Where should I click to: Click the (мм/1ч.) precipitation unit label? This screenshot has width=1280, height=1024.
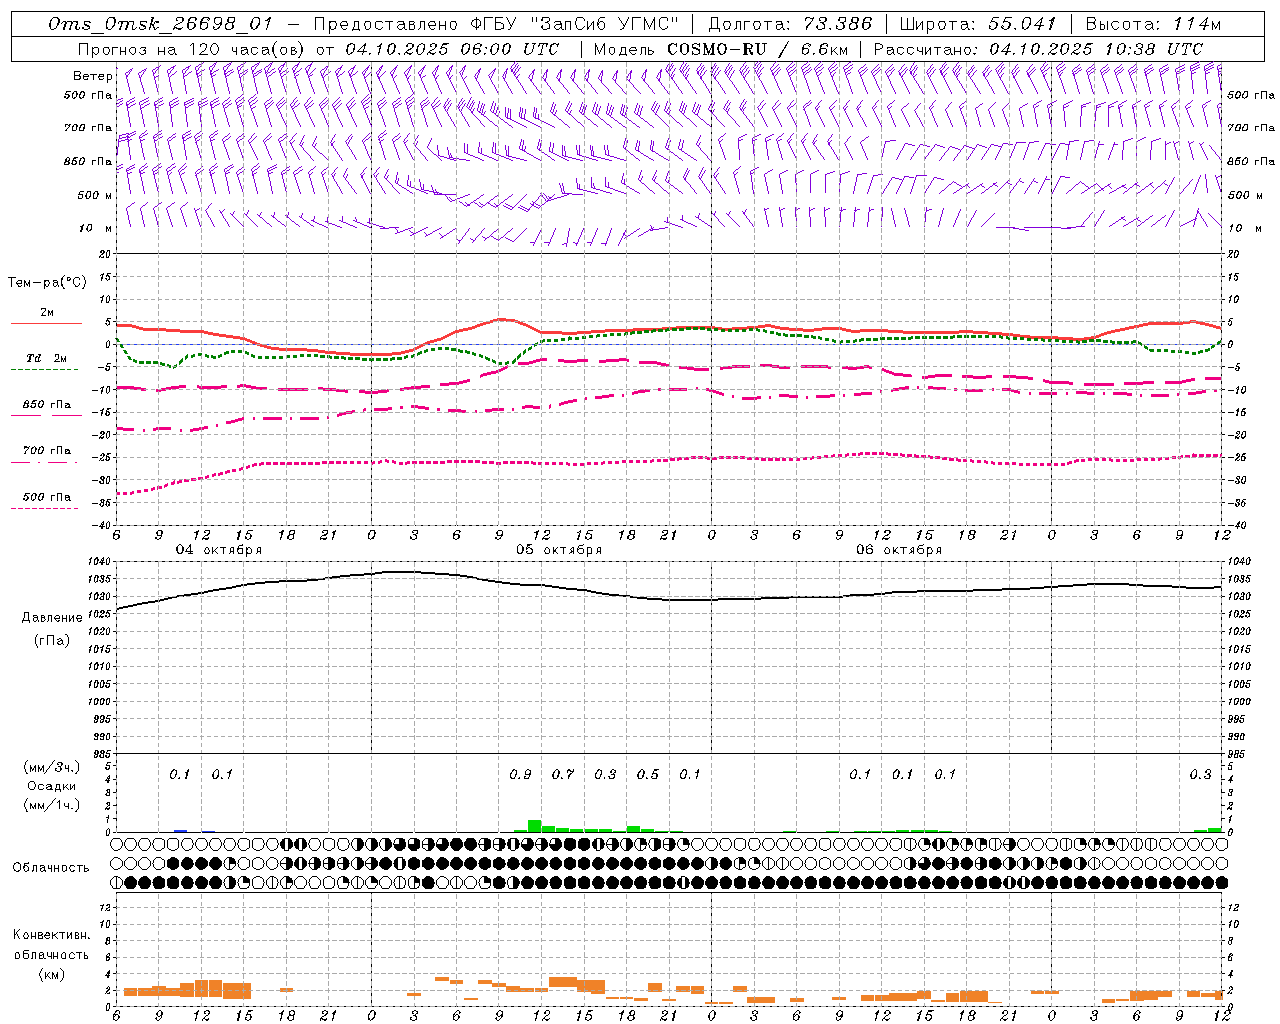(51, 805)
